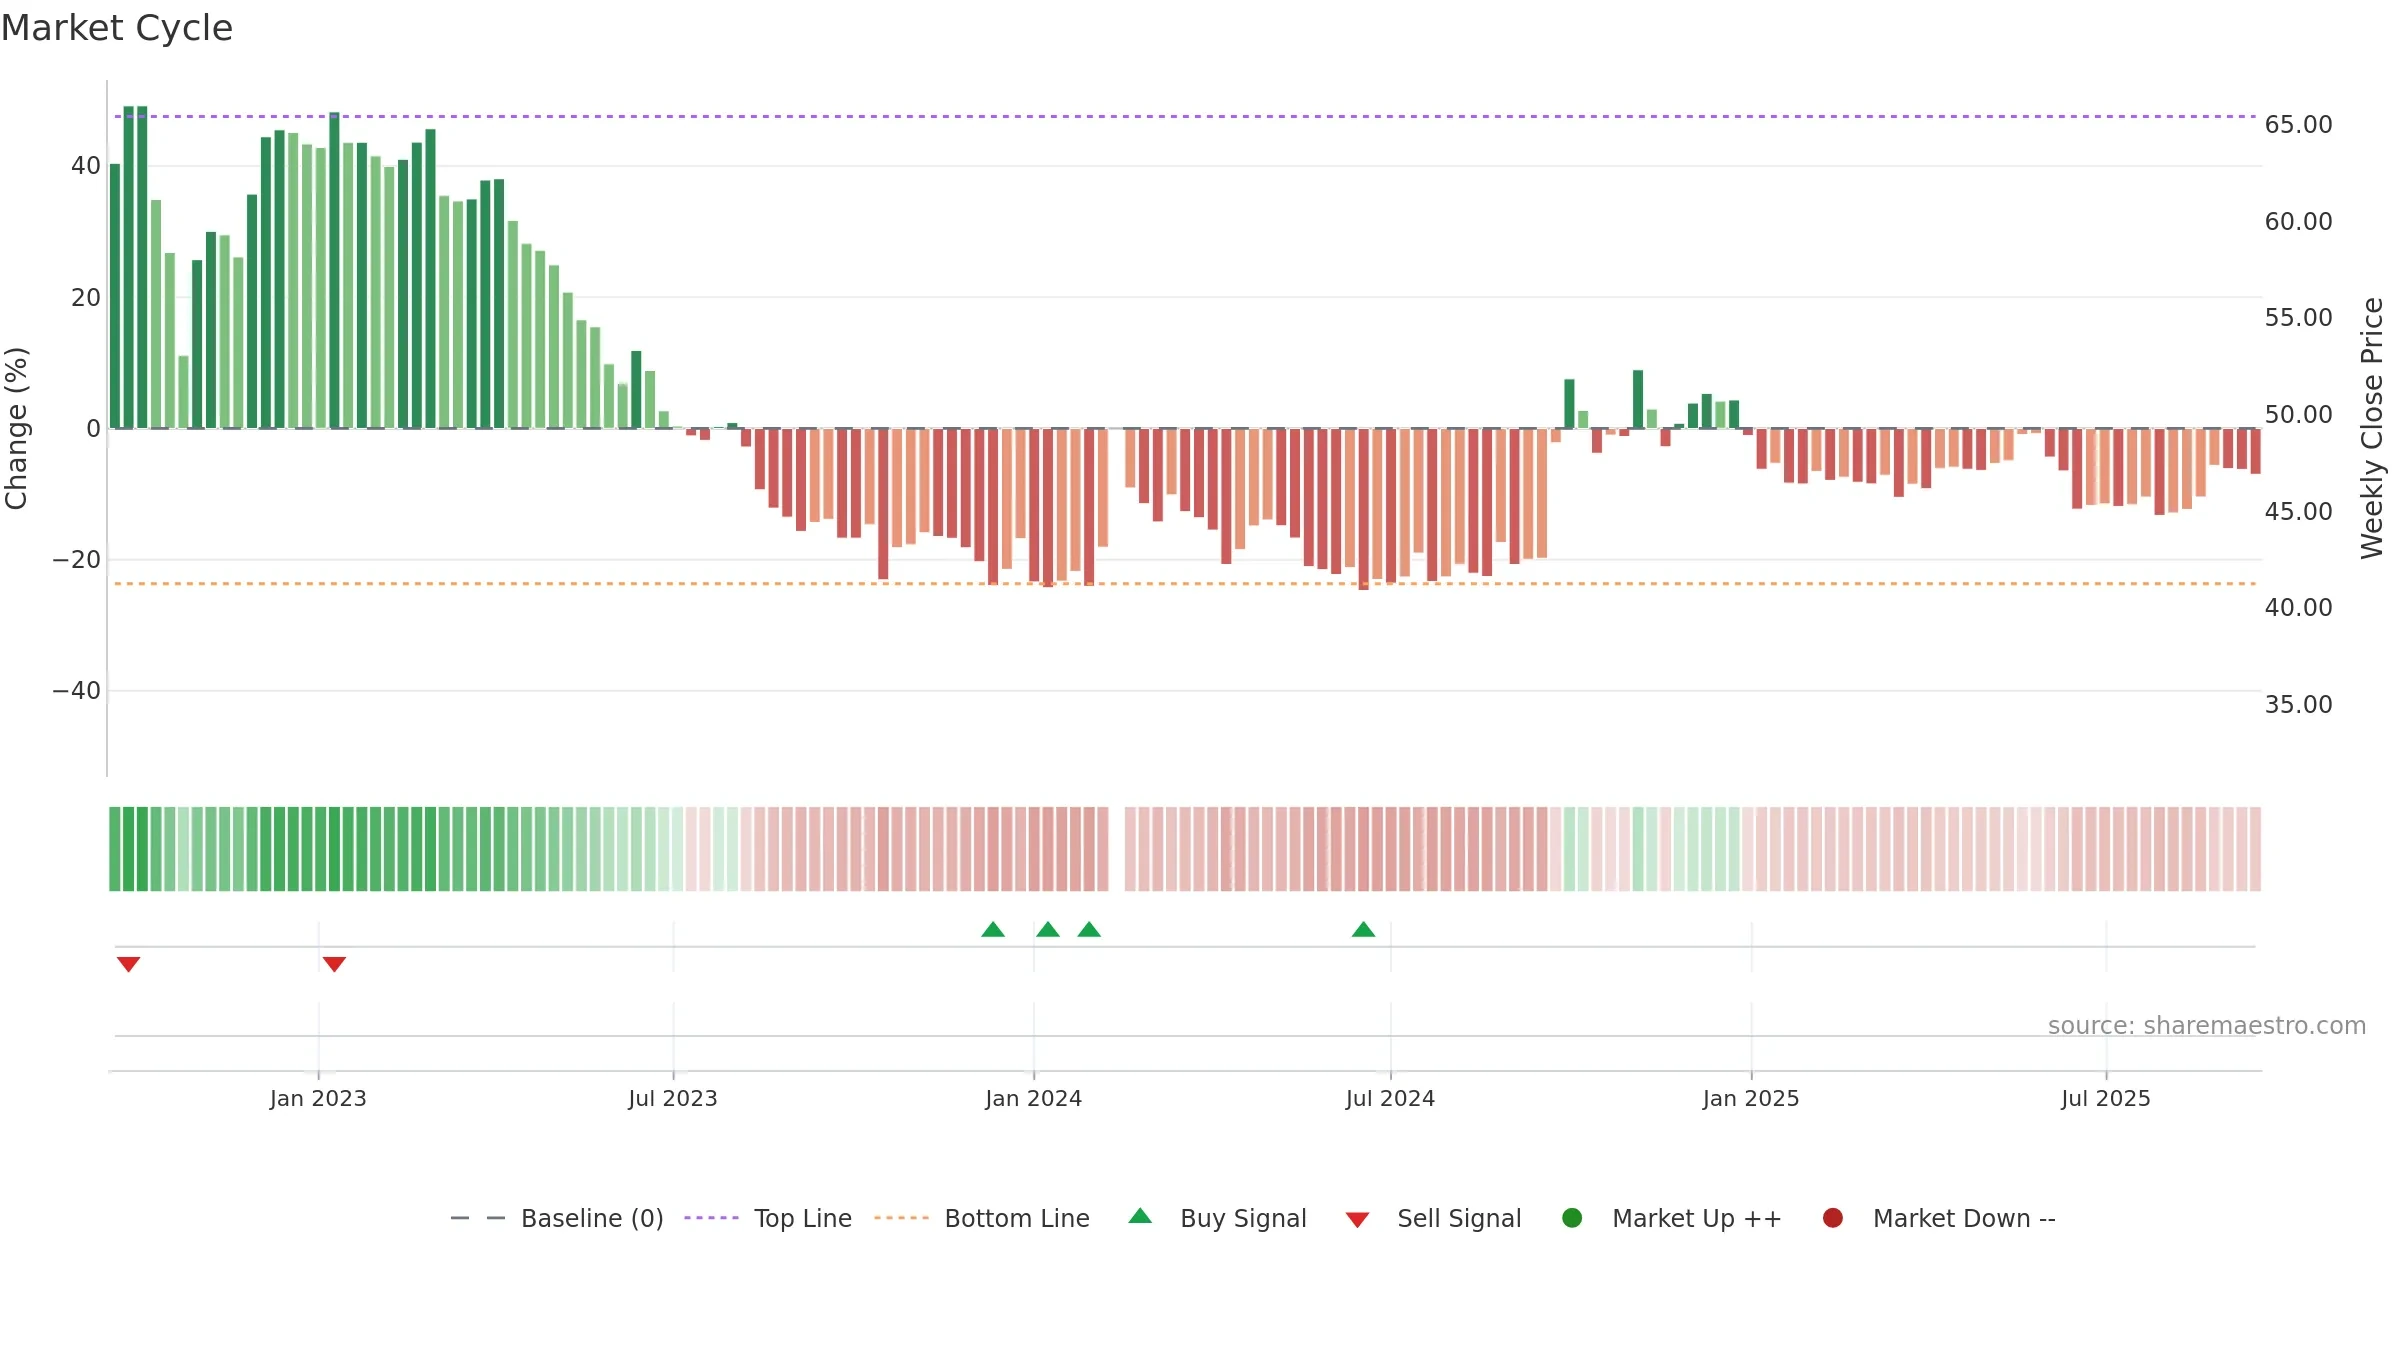Click the −40 label on the Change axis
This screenshot has height=1350, width=2400.
[x=77, y=691]
